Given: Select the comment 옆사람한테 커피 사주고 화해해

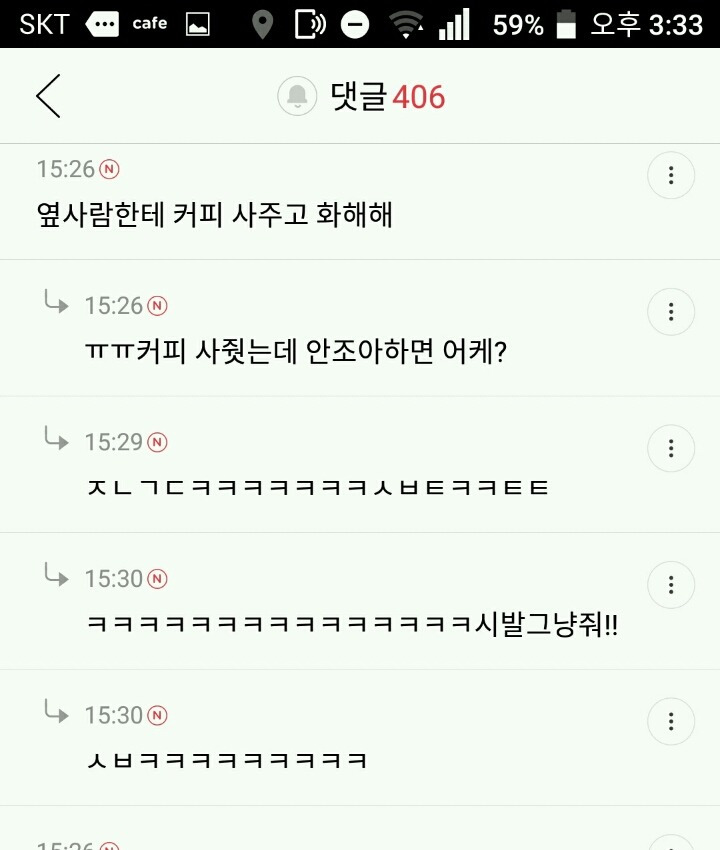Looking at the screenshot, I should point(215,214).
